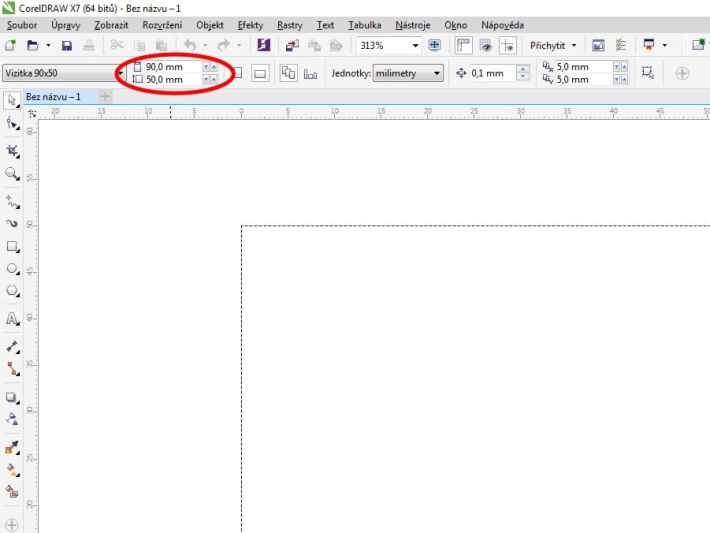Apply layout to current page only
The width and height of the screenshot is (710, 533).
tap(310, 73)
